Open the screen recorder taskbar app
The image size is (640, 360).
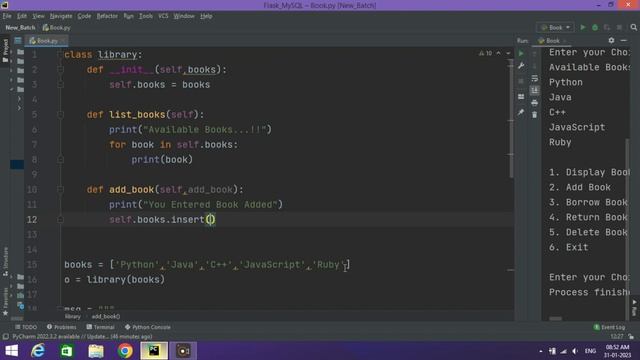183,351
